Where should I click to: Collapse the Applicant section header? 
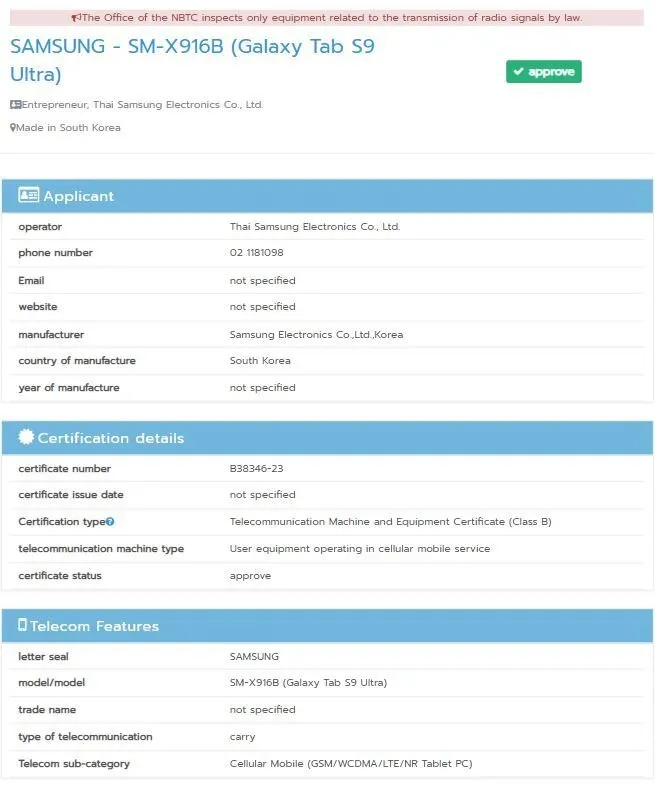coord(327,196)
